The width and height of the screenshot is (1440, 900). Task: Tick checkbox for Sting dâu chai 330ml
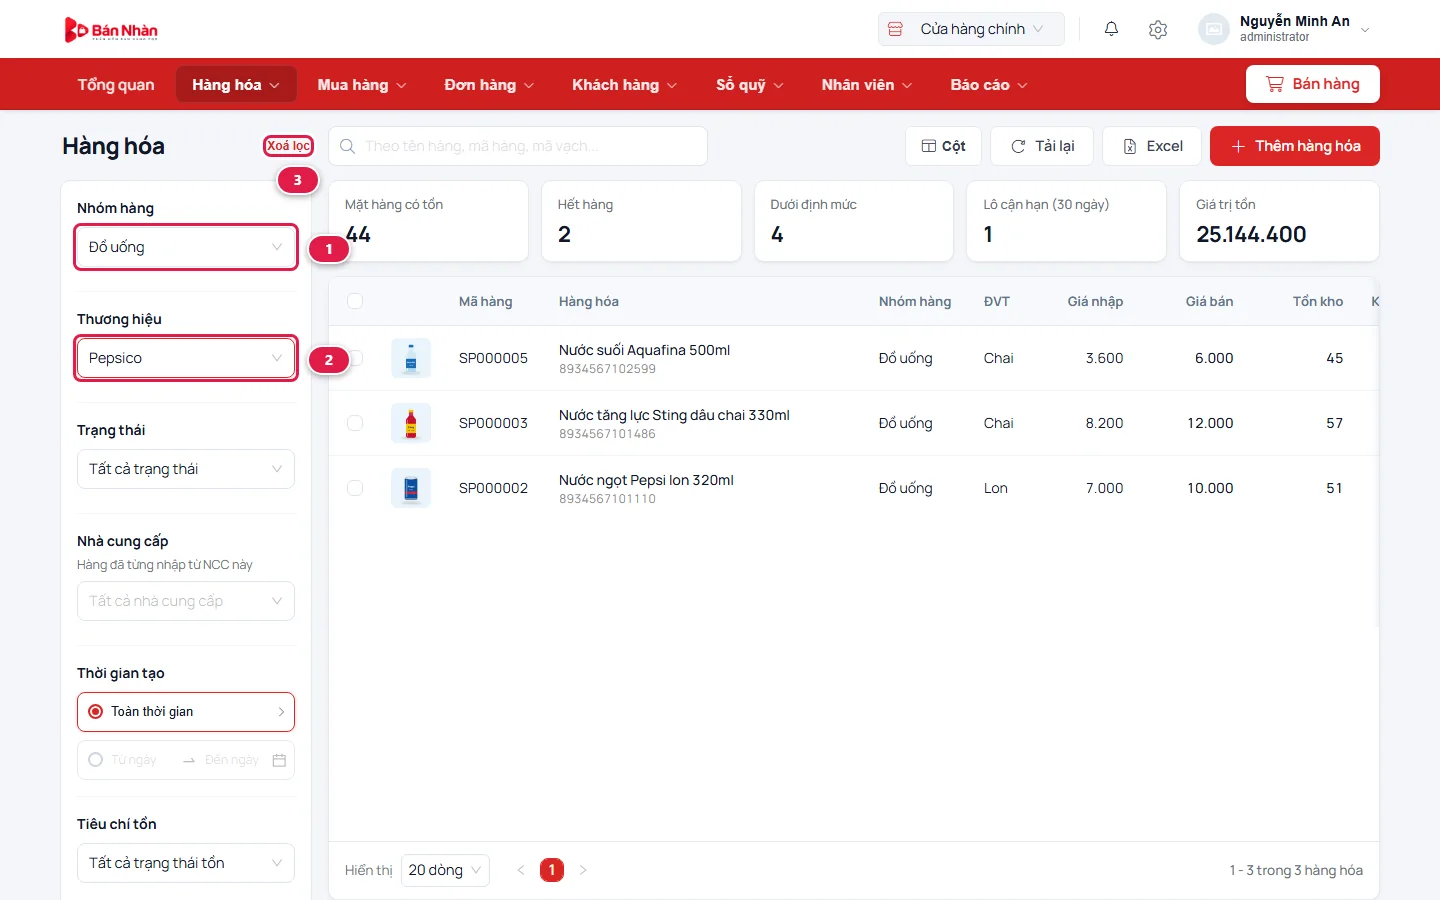(355, 423)
